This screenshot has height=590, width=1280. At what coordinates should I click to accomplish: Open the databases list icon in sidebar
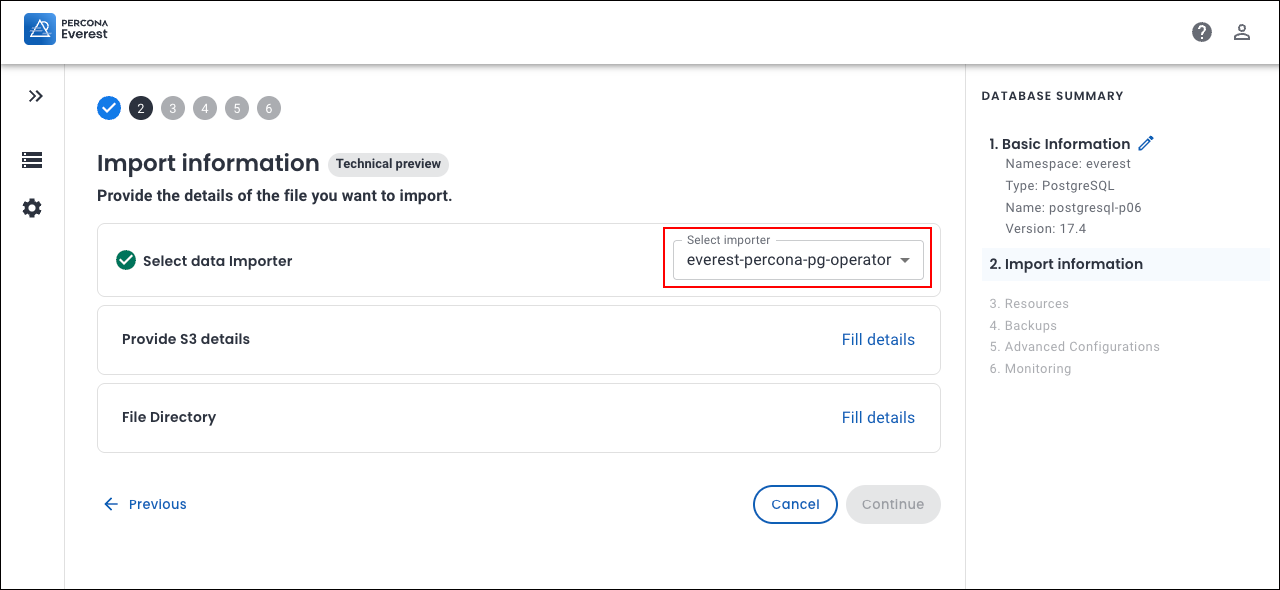[x=32, y=160]
